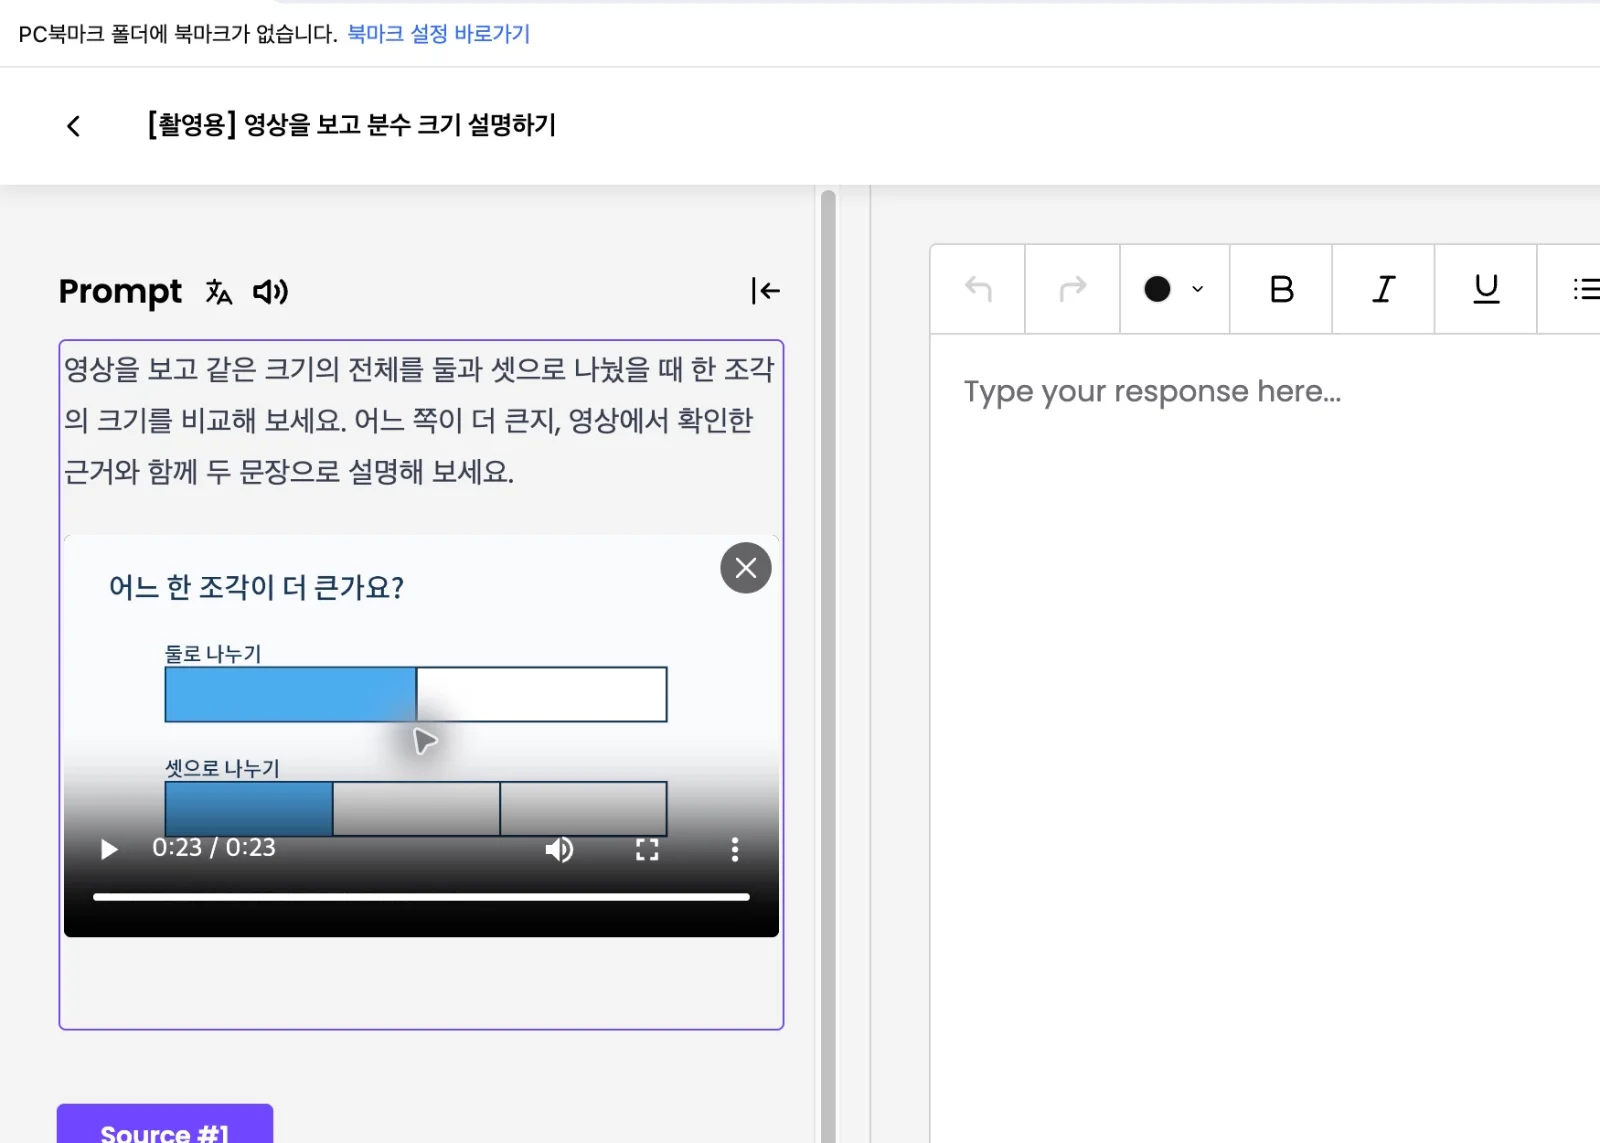Play the prompt audio with the speaker icon

point(270,292)
